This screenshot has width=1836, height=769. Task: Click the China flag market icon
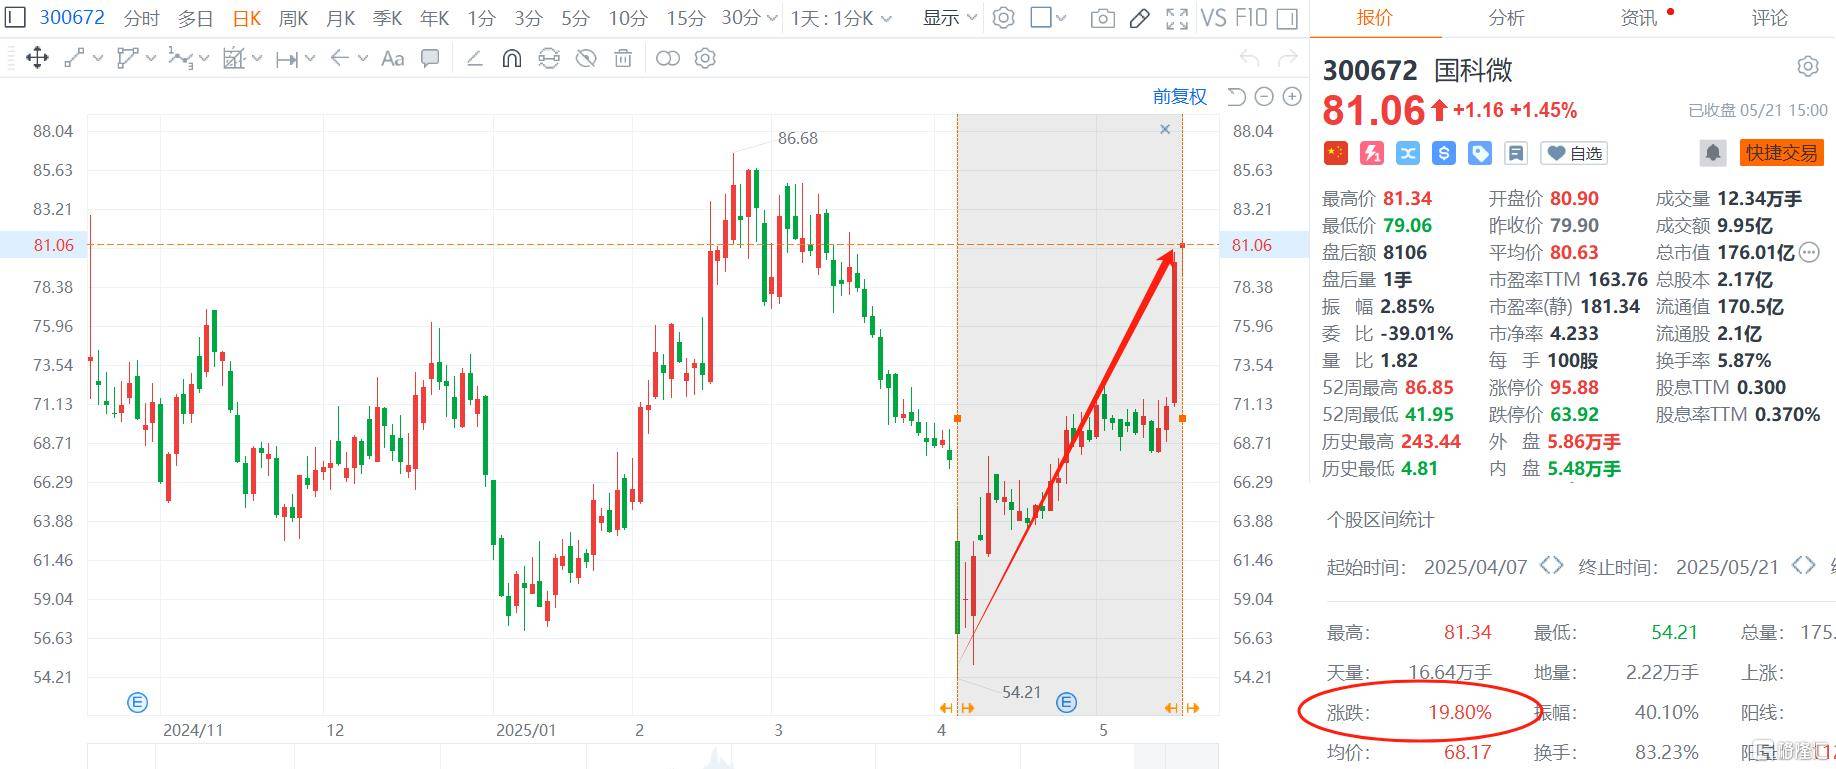[1335, 153]
